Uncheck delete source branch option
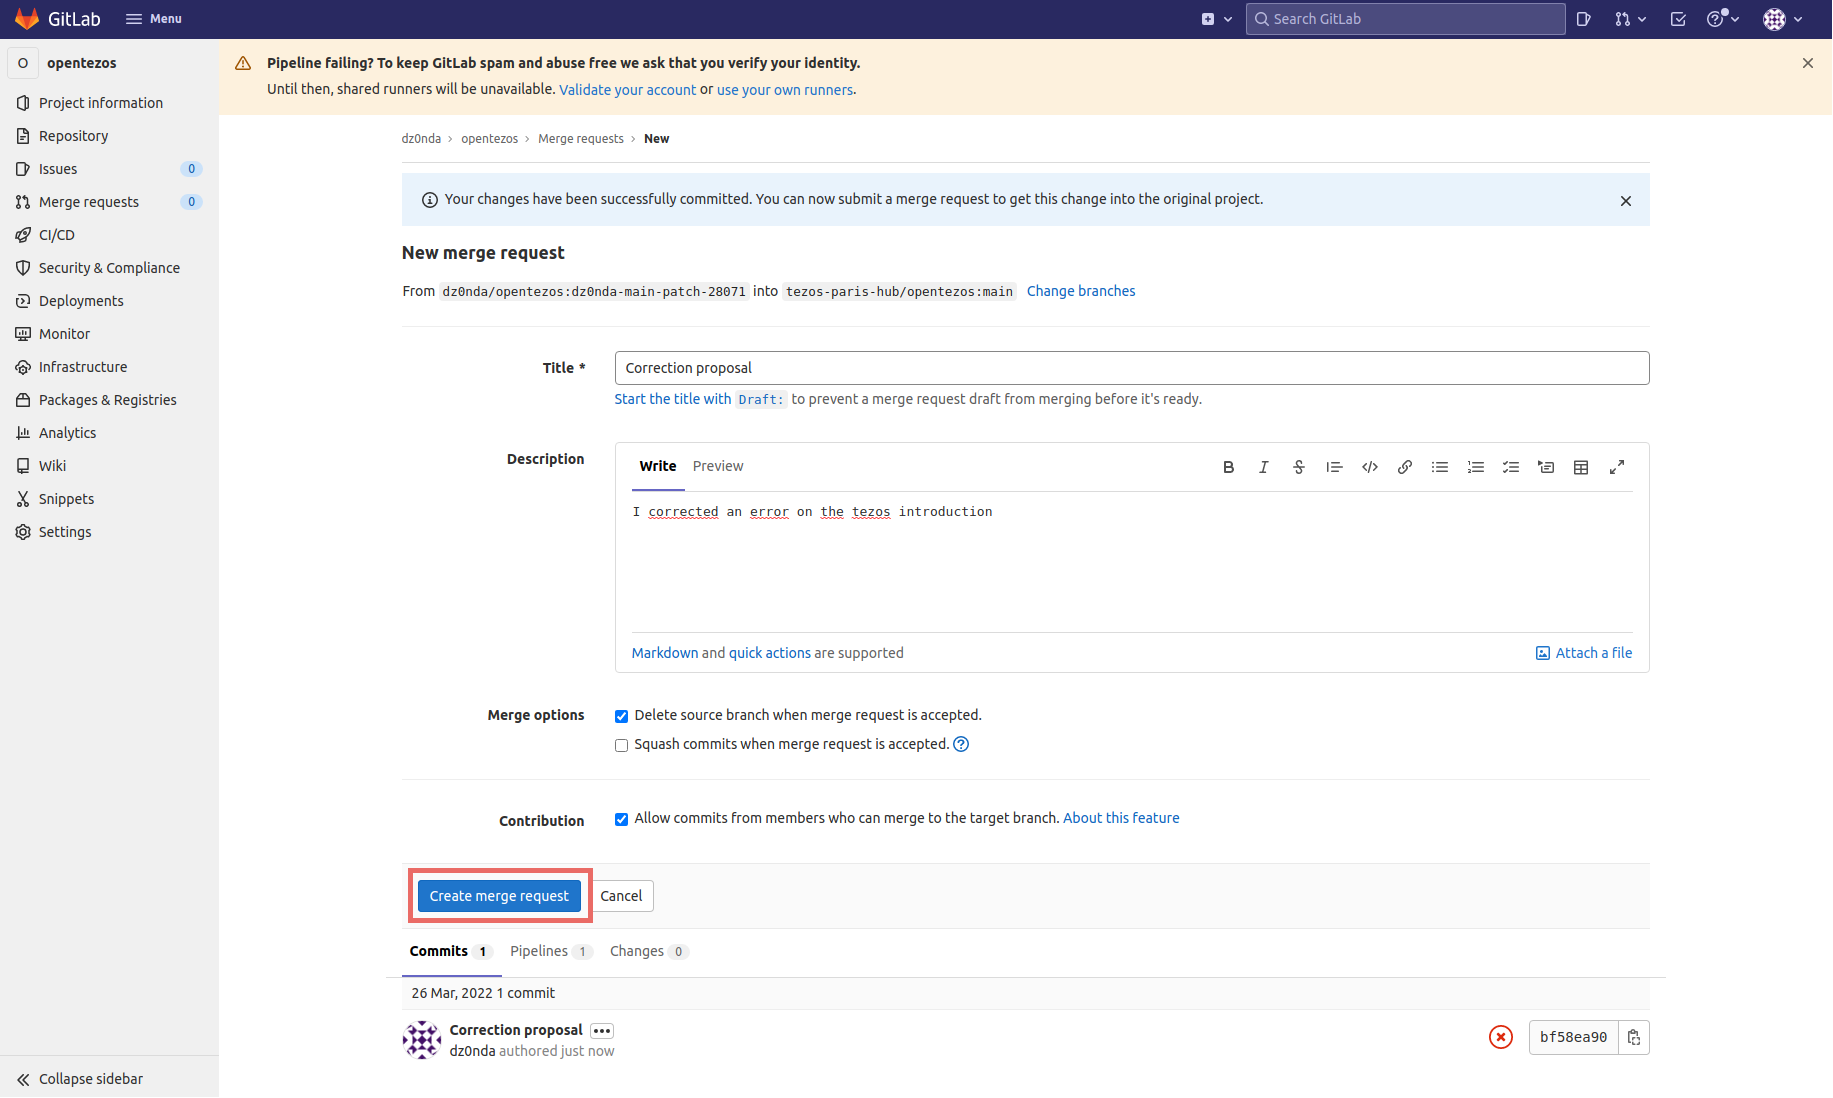Screen dimensions: 1833x1098 621,716
